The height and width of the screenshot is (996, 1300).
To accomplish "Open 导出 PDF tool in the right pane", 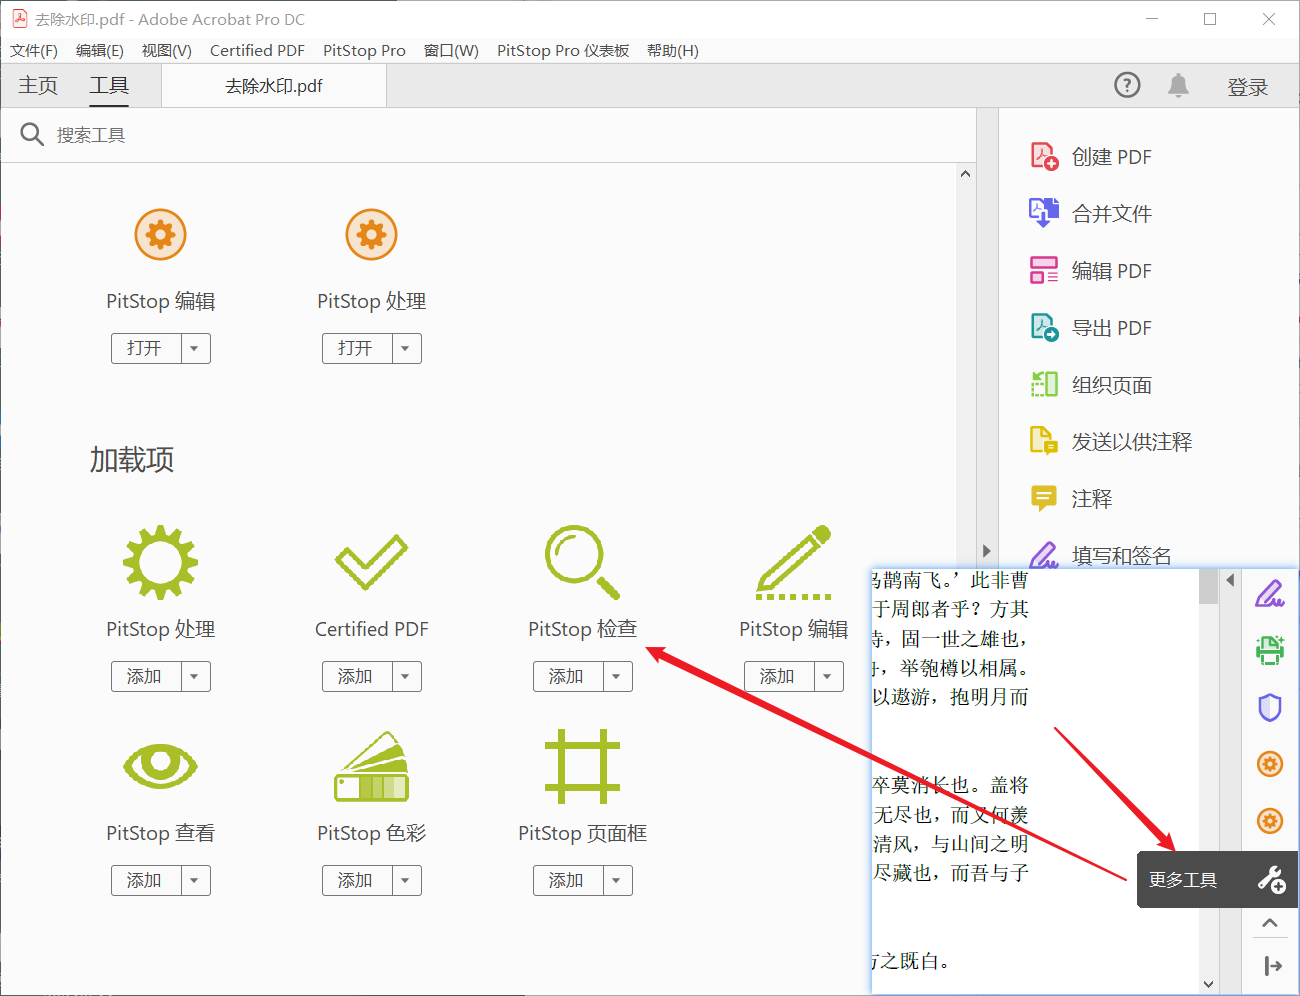I will [x=1091, y=328].
